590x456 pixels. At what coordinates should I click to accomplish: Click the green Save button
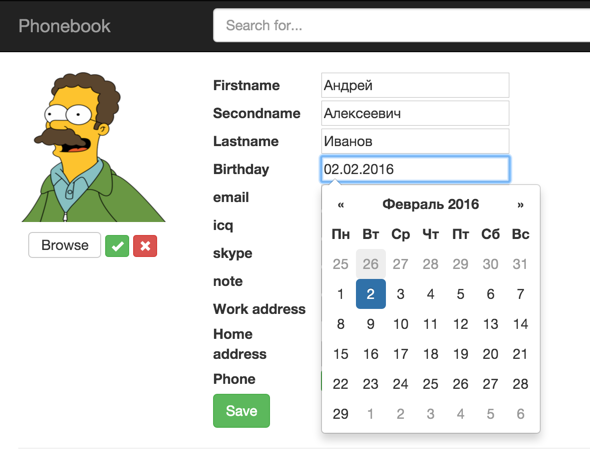tap(241, 410)
